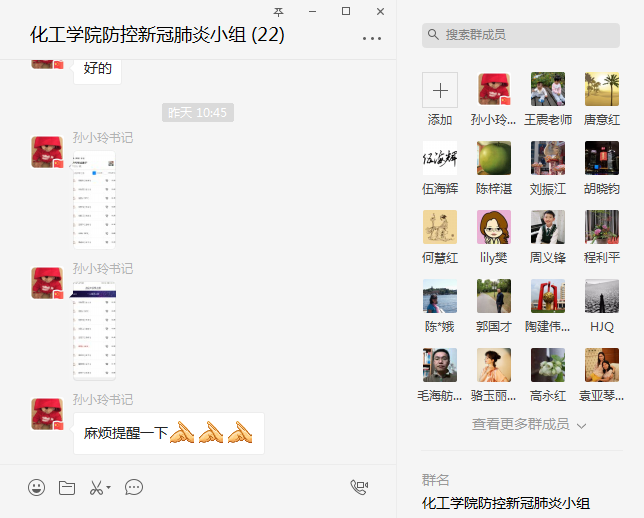Screen dimensions: 644x518
Task: Click 孙小玲书记's avatar beside the 麻烦提醒一下 message
Action: 48,415
